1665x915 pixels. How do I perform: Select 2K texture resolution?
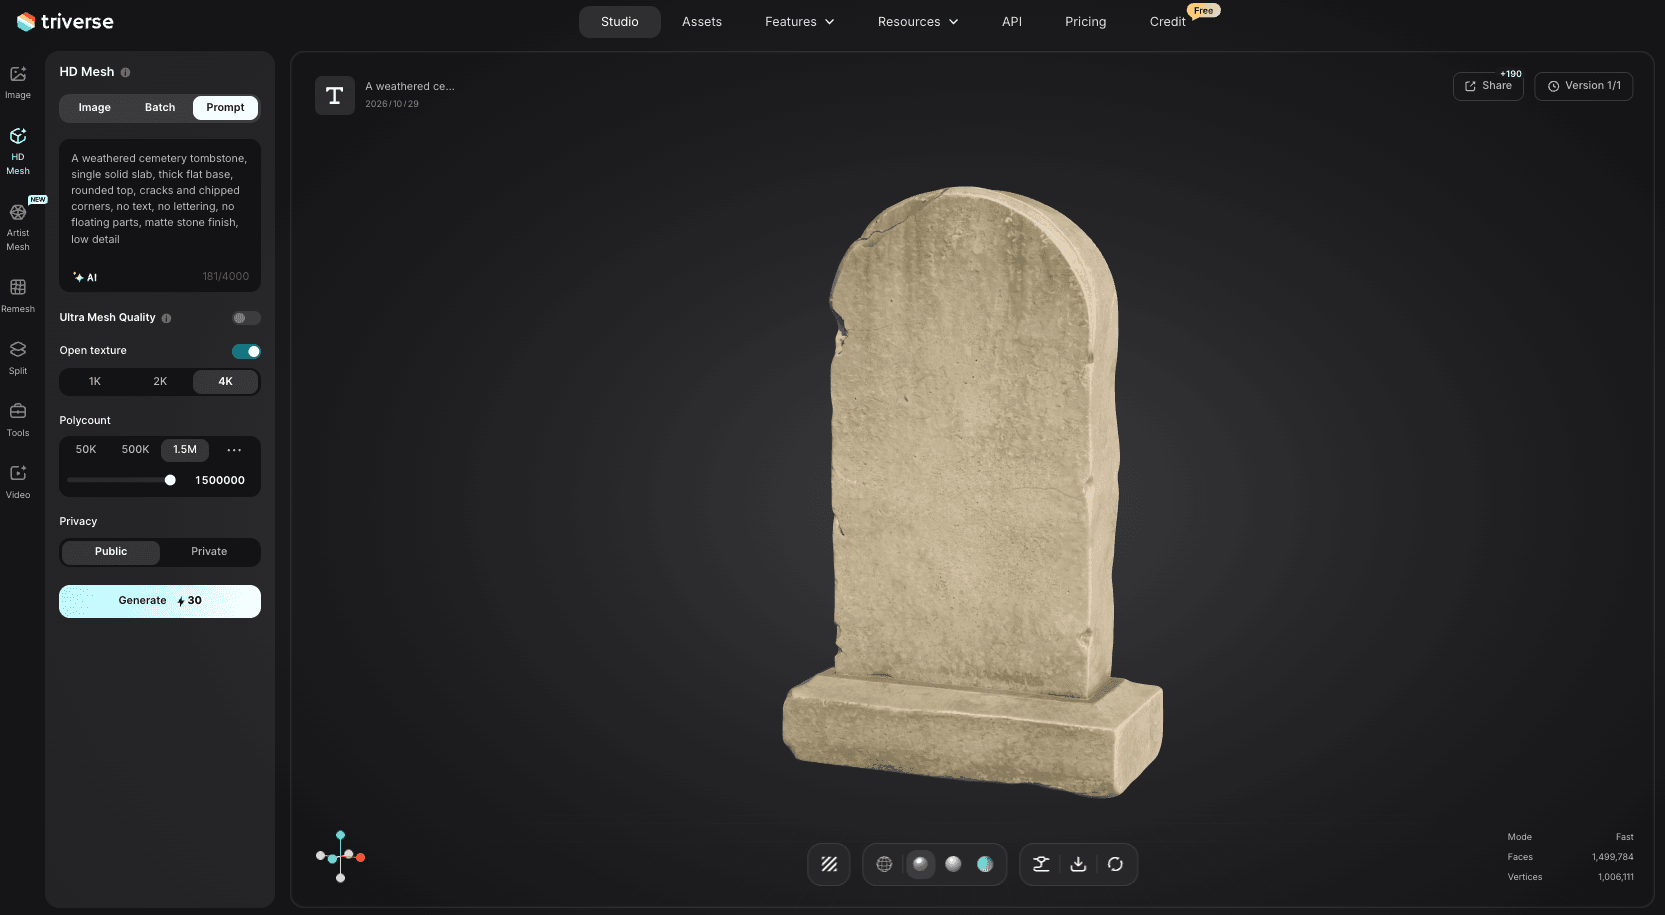[x=160, y=382]
